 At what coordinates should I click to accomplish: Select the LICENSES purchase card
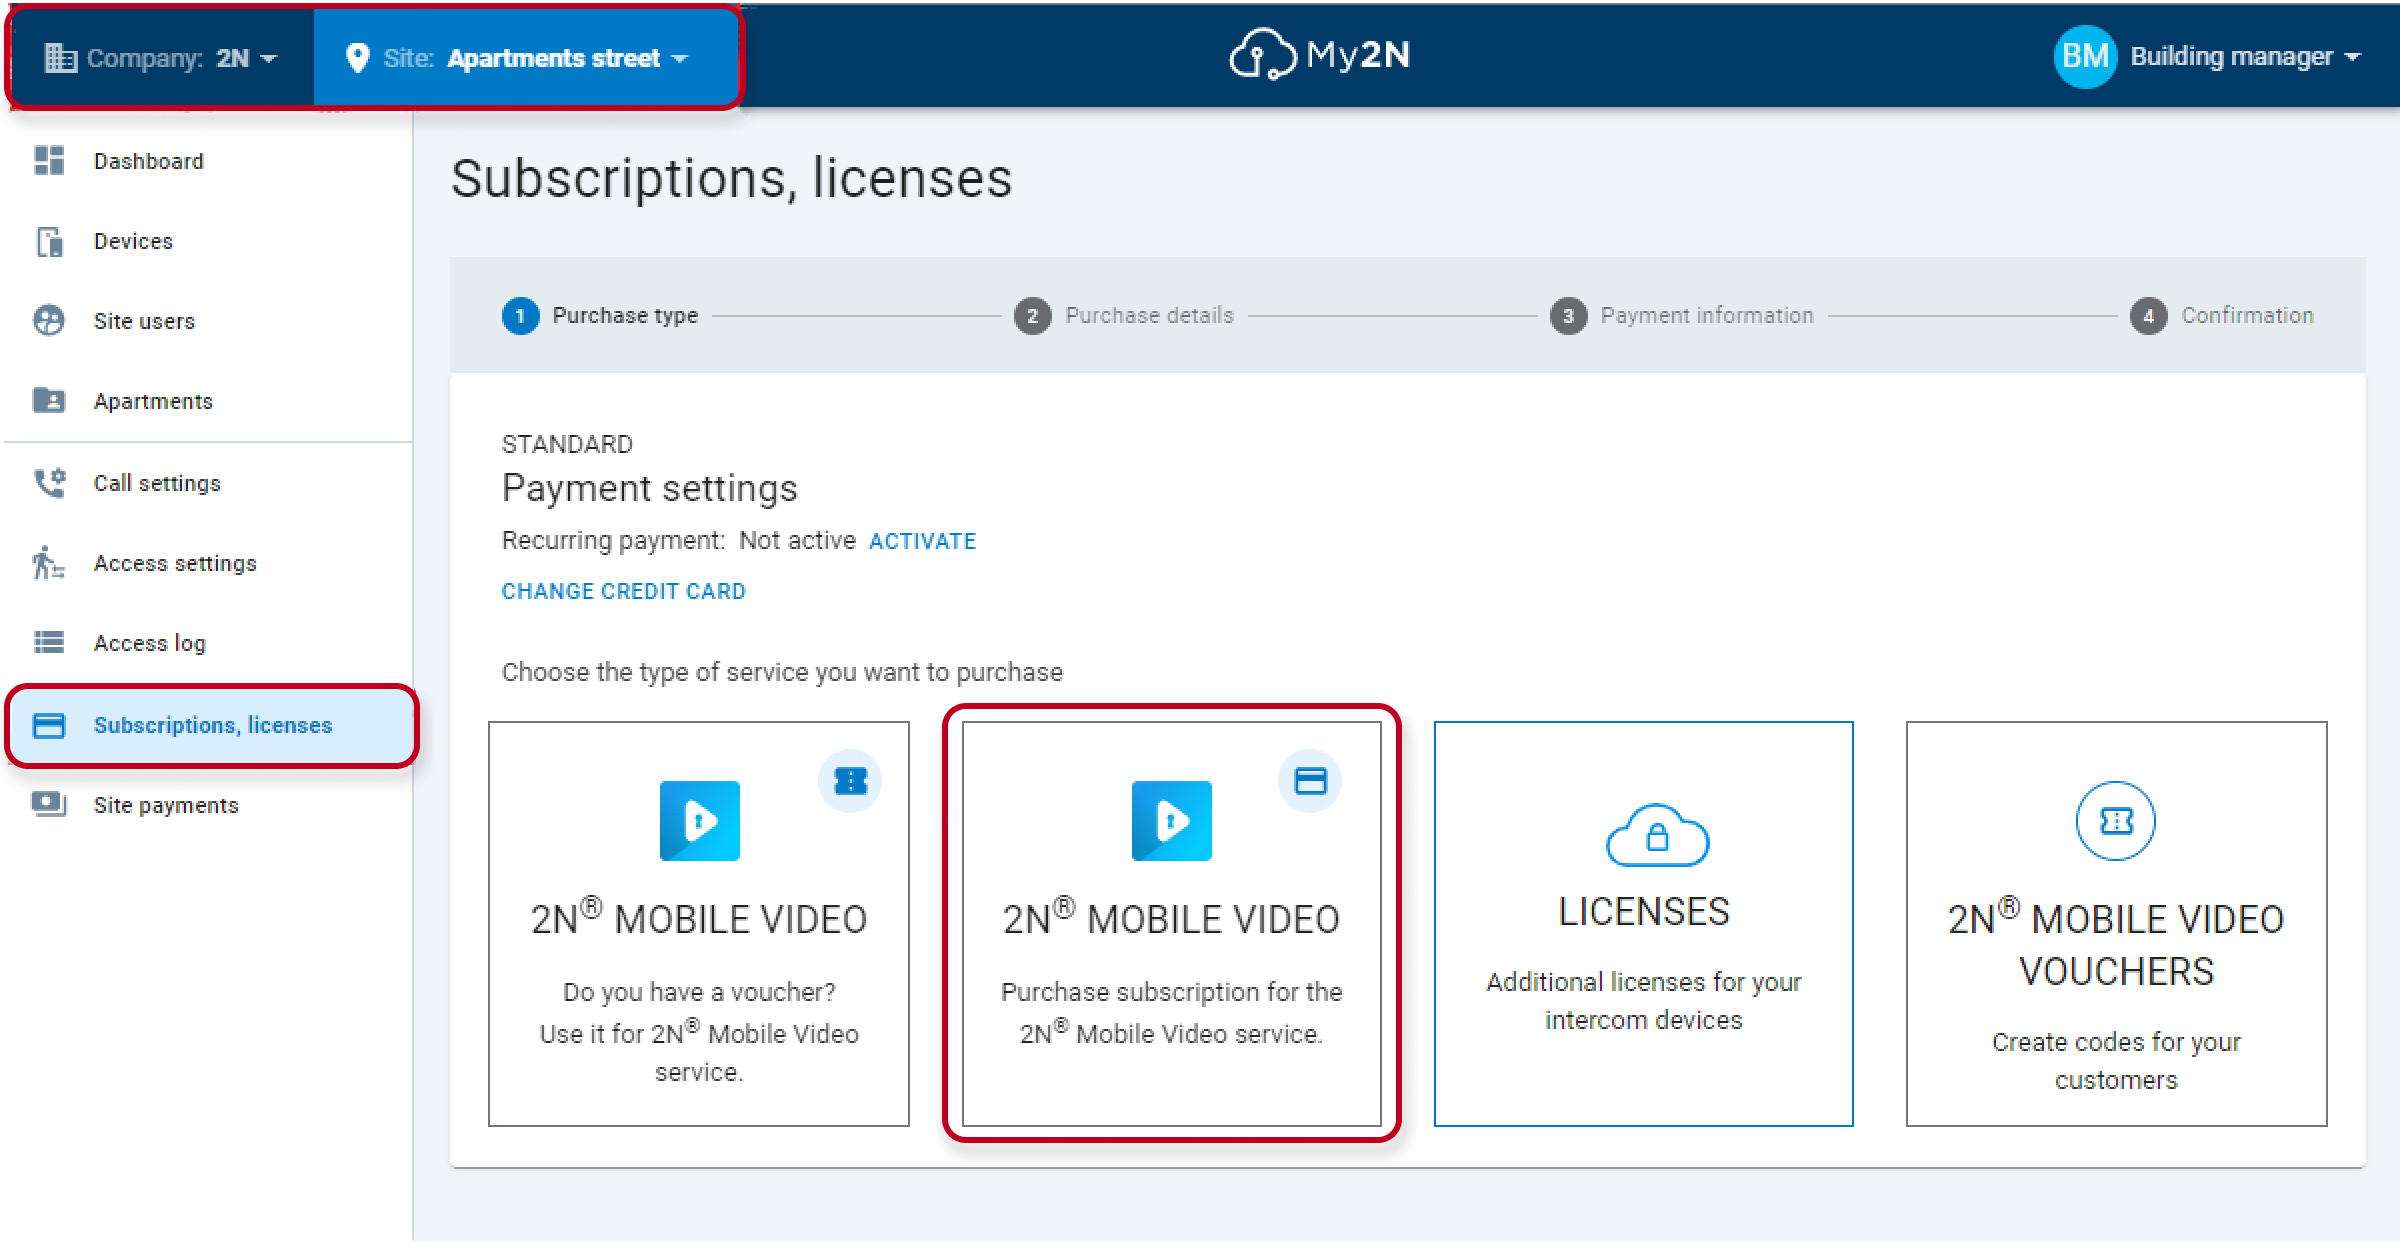pyautogui.click(x=1643, y=924)
